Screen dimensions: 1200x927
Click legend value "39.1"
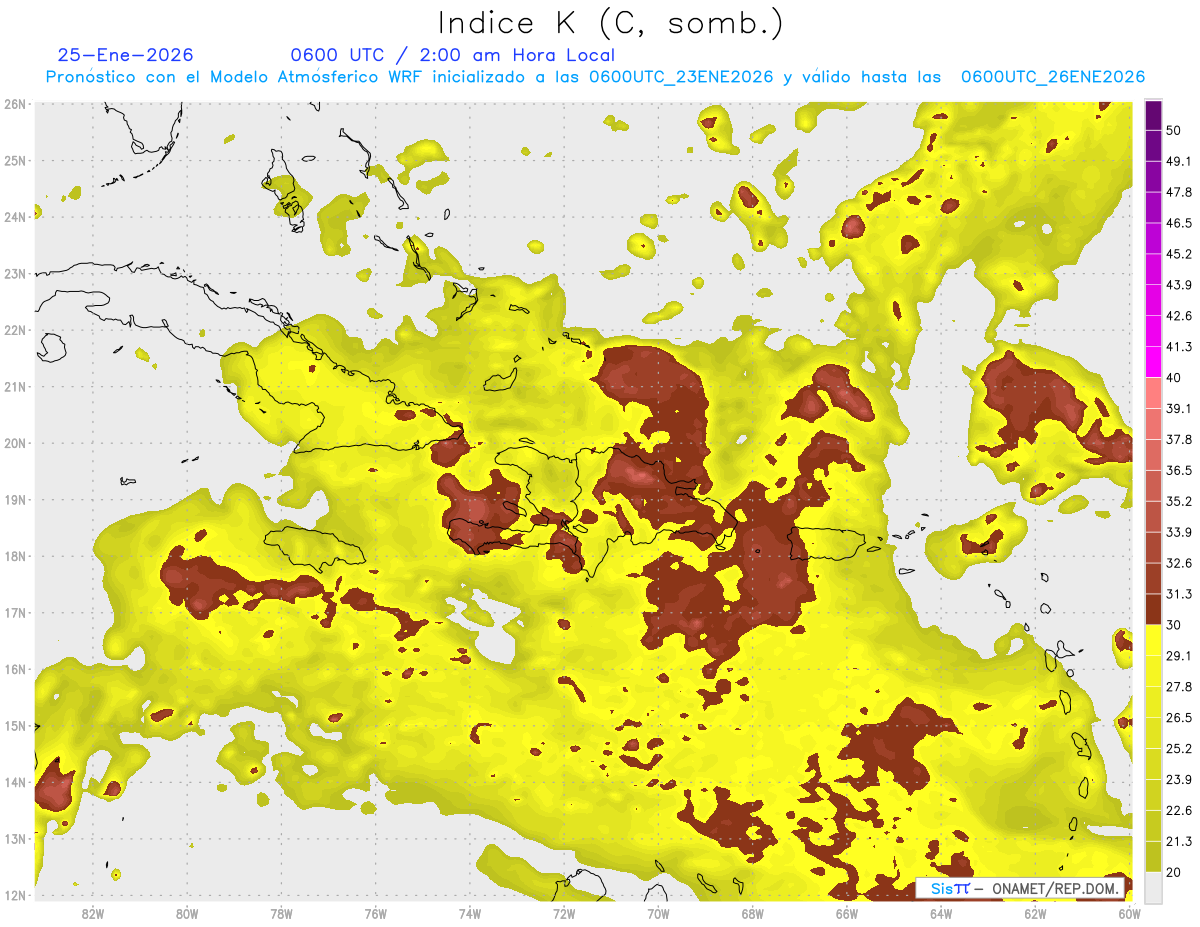[1179, 408]
